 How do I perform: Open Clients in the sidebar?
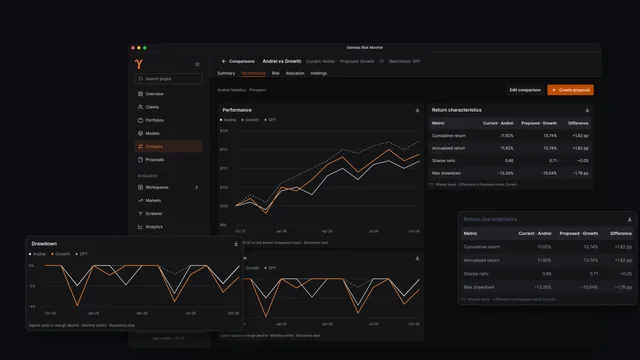[x=168, y=107]
